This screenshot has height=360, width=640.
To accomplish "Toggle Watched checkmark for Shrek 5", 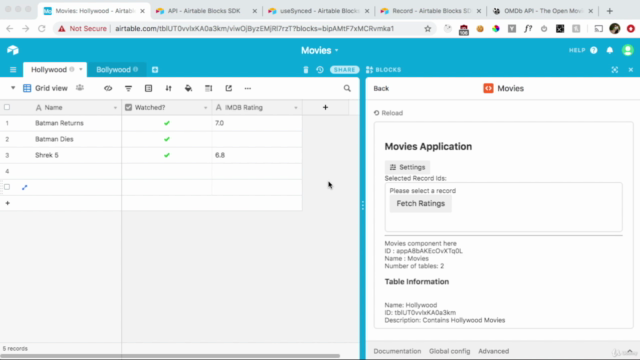I will coord(167,155).
